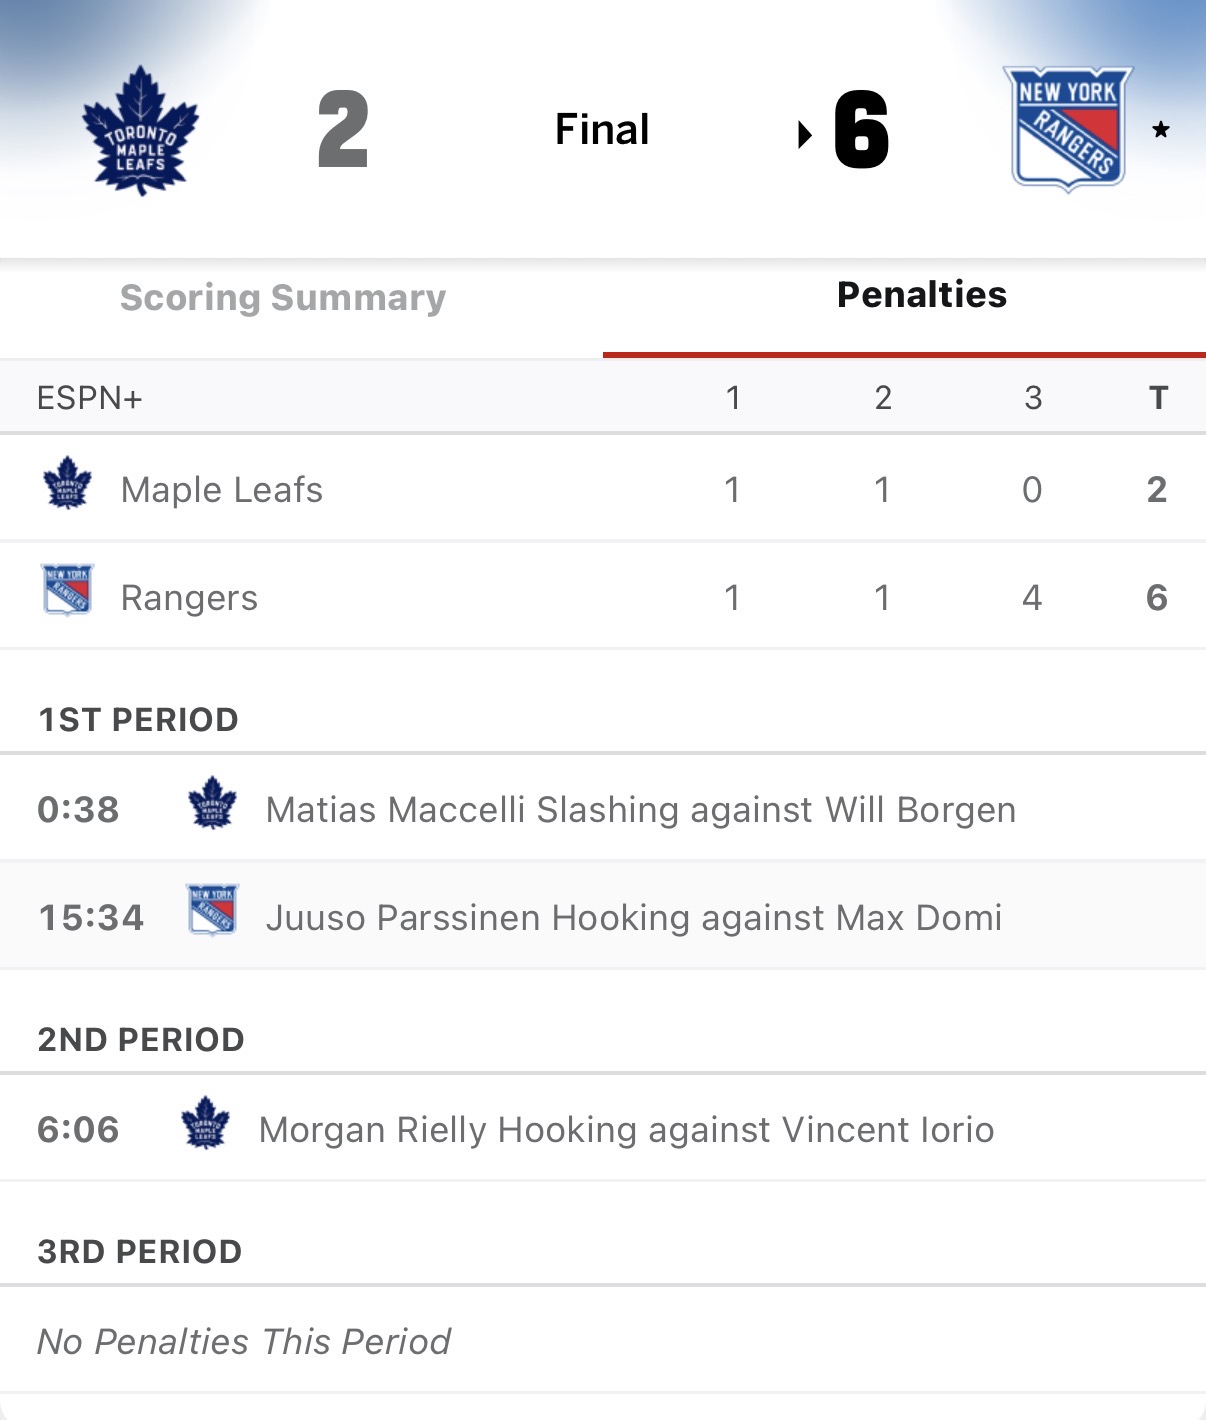Click the Juuso Parssinen Hooking penalty text
1206x1420 pixels.
(x=633, y=918)
